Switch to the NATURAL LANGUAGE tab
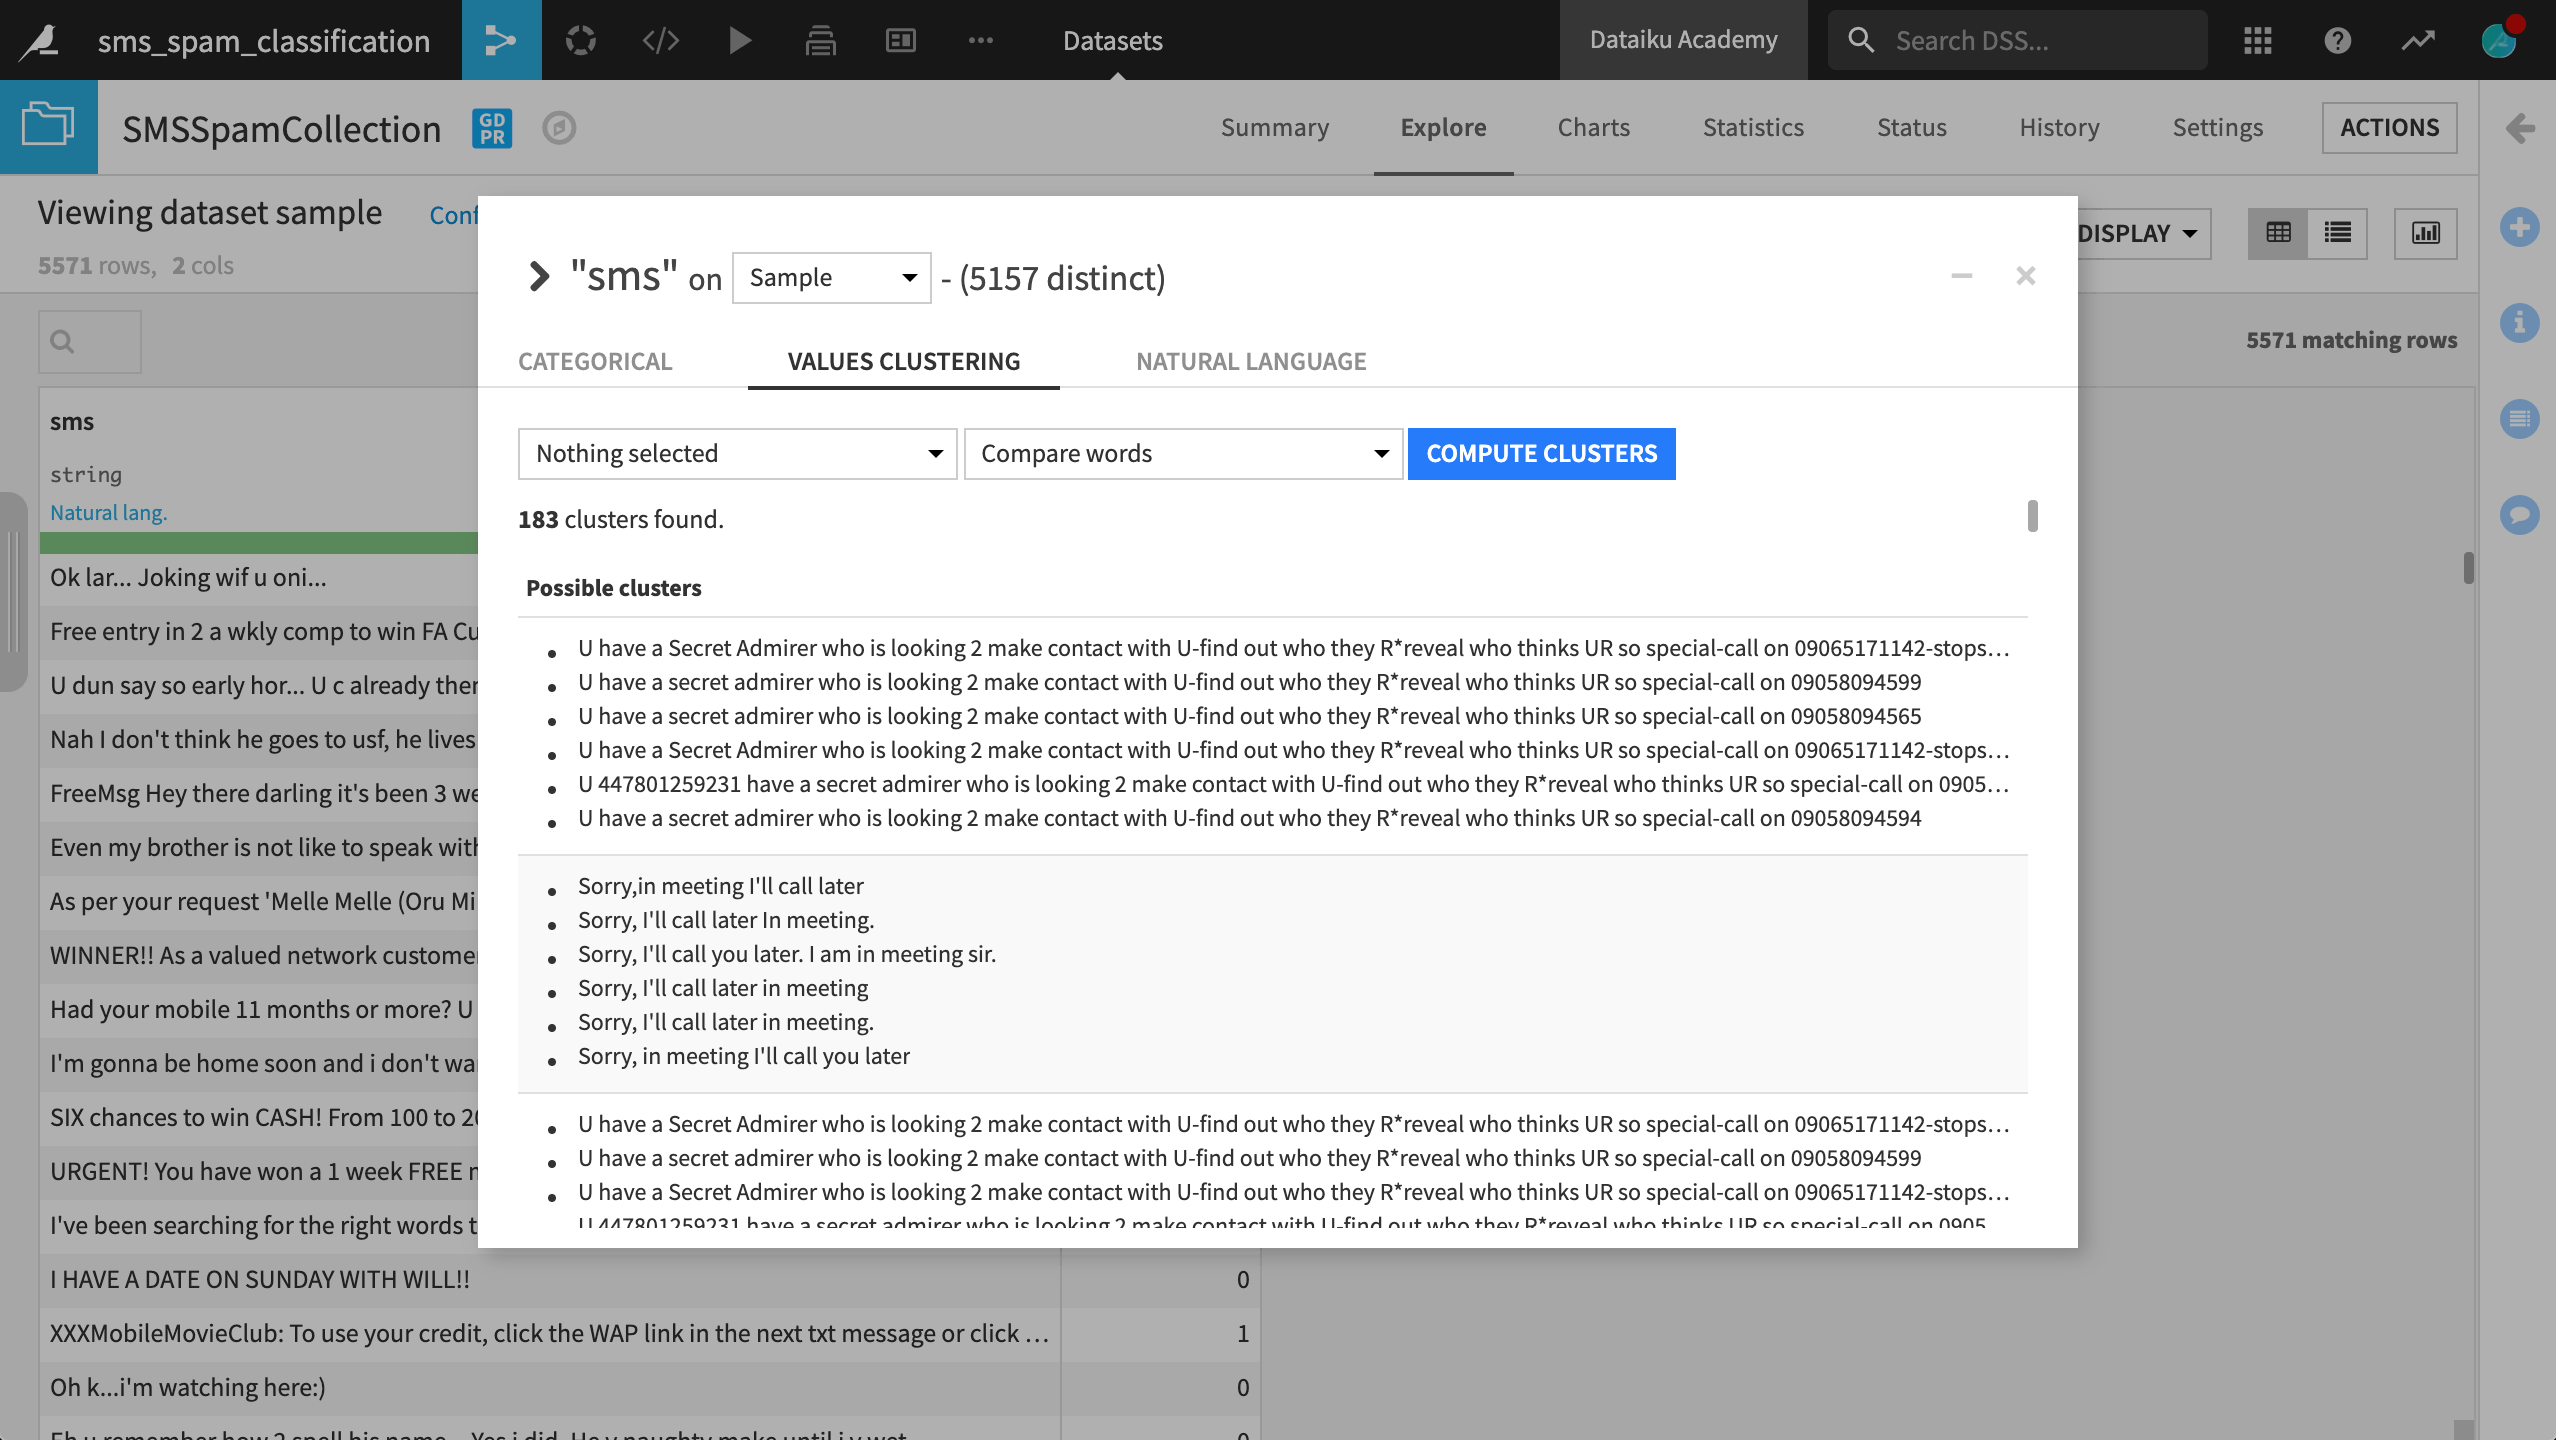The image size is (2556, 1440). 1250,361
